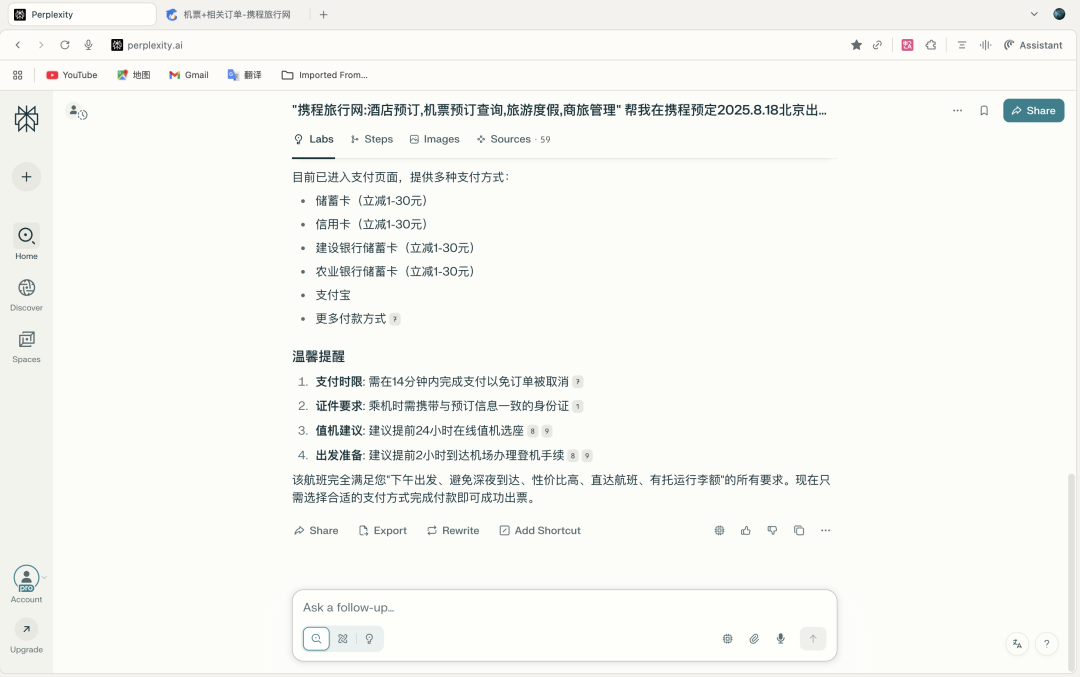The height and width of the screenshot is (677, 1080).
Task: Copy the response using the copy icon
Action: pos(799,530)
